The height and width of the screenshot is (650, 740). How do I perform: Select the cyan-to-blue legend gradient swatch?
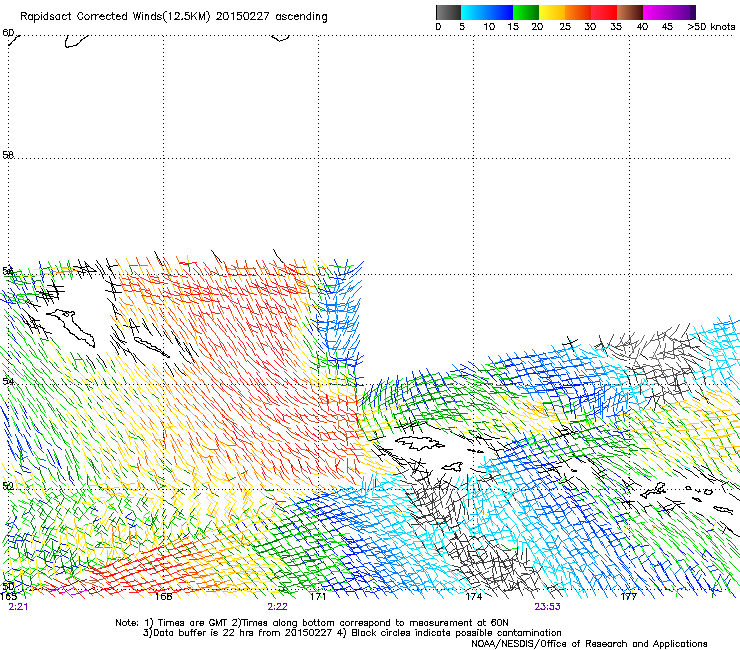(x=487, y=12)
